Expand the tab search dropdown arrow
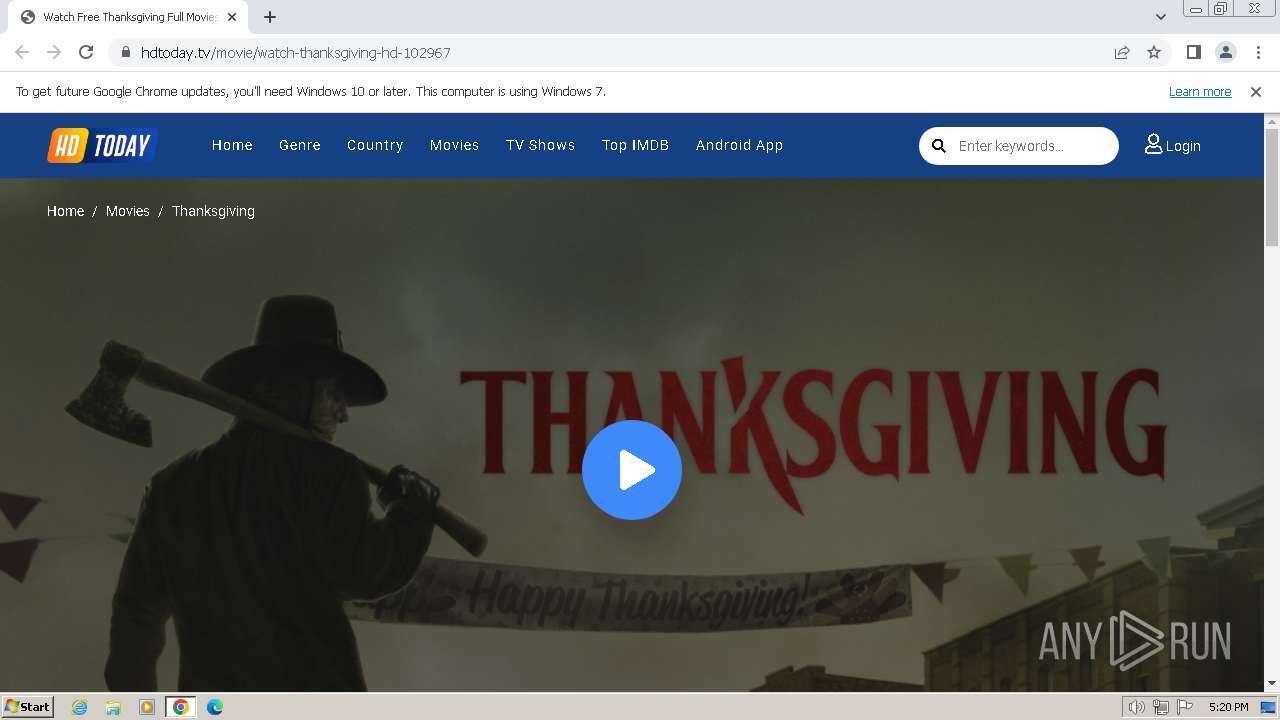The image size is (1280, 720). (x=1160, y=17)
